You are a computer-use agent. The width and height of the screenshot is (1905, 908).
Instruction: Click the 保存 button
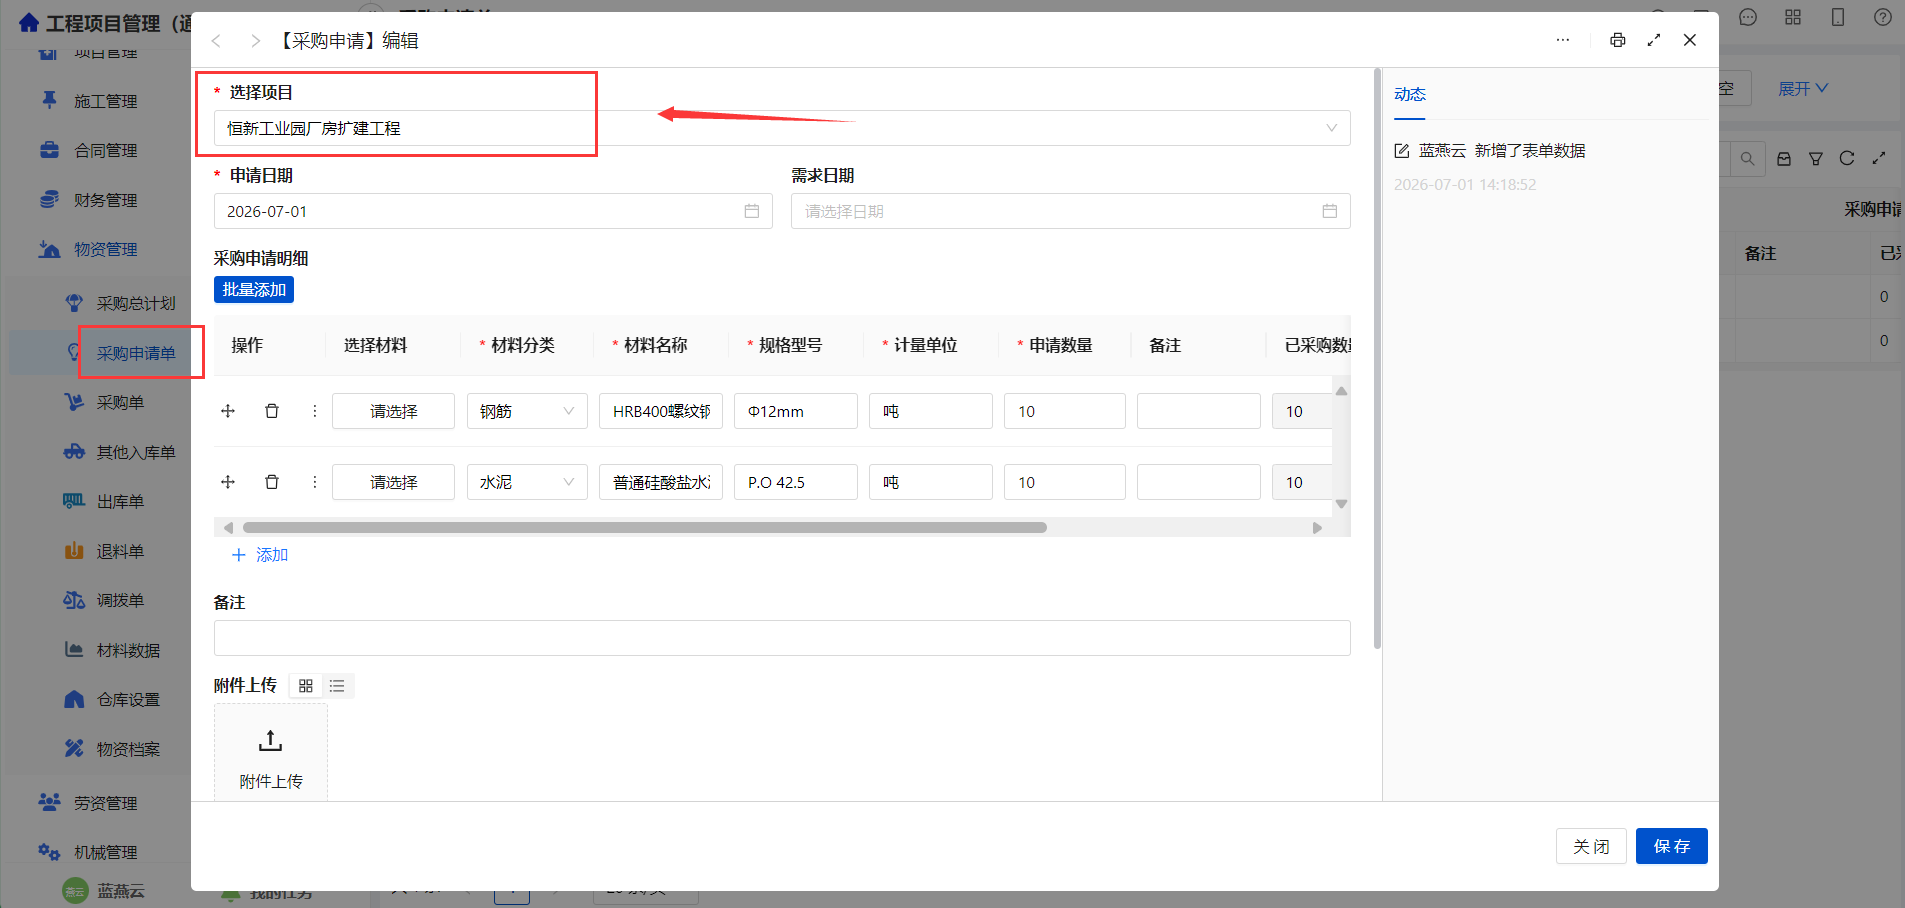[x=1671, y=846]
